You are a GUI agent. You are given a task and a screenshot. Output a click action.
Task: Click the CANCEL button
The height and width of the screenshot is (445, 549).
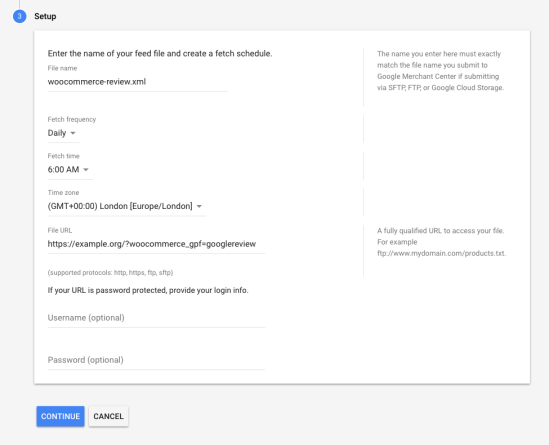pyautogui.click(x=109, y=416)
